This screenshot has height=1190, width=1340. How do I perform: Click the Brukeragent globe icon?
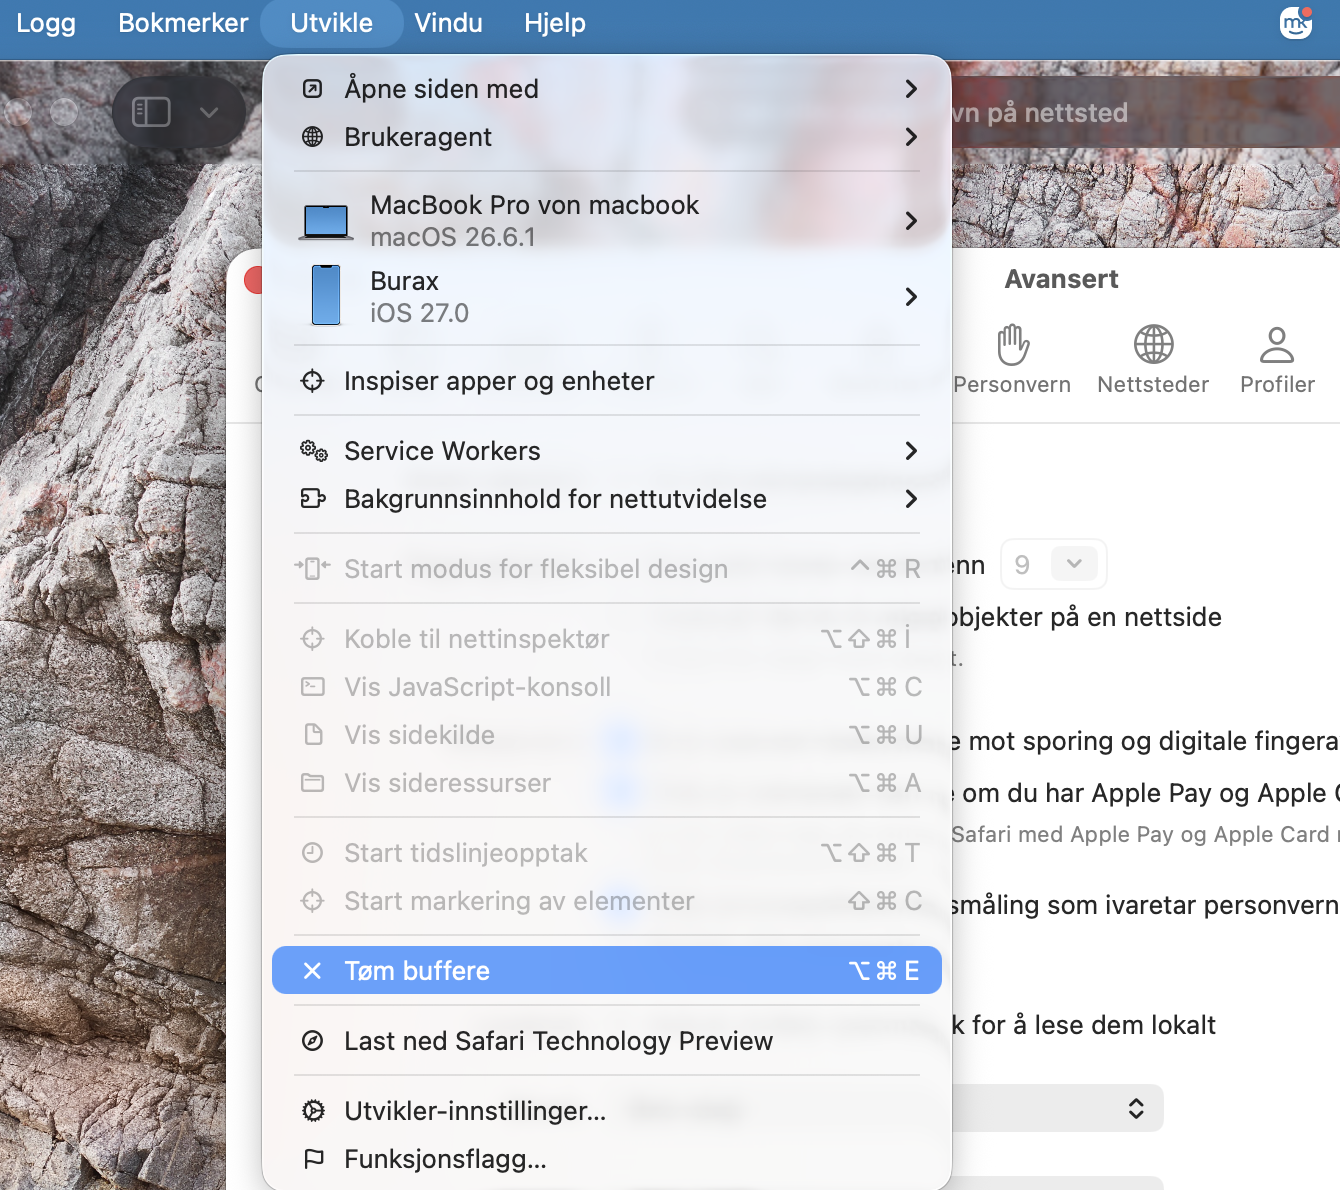point(313,137)
